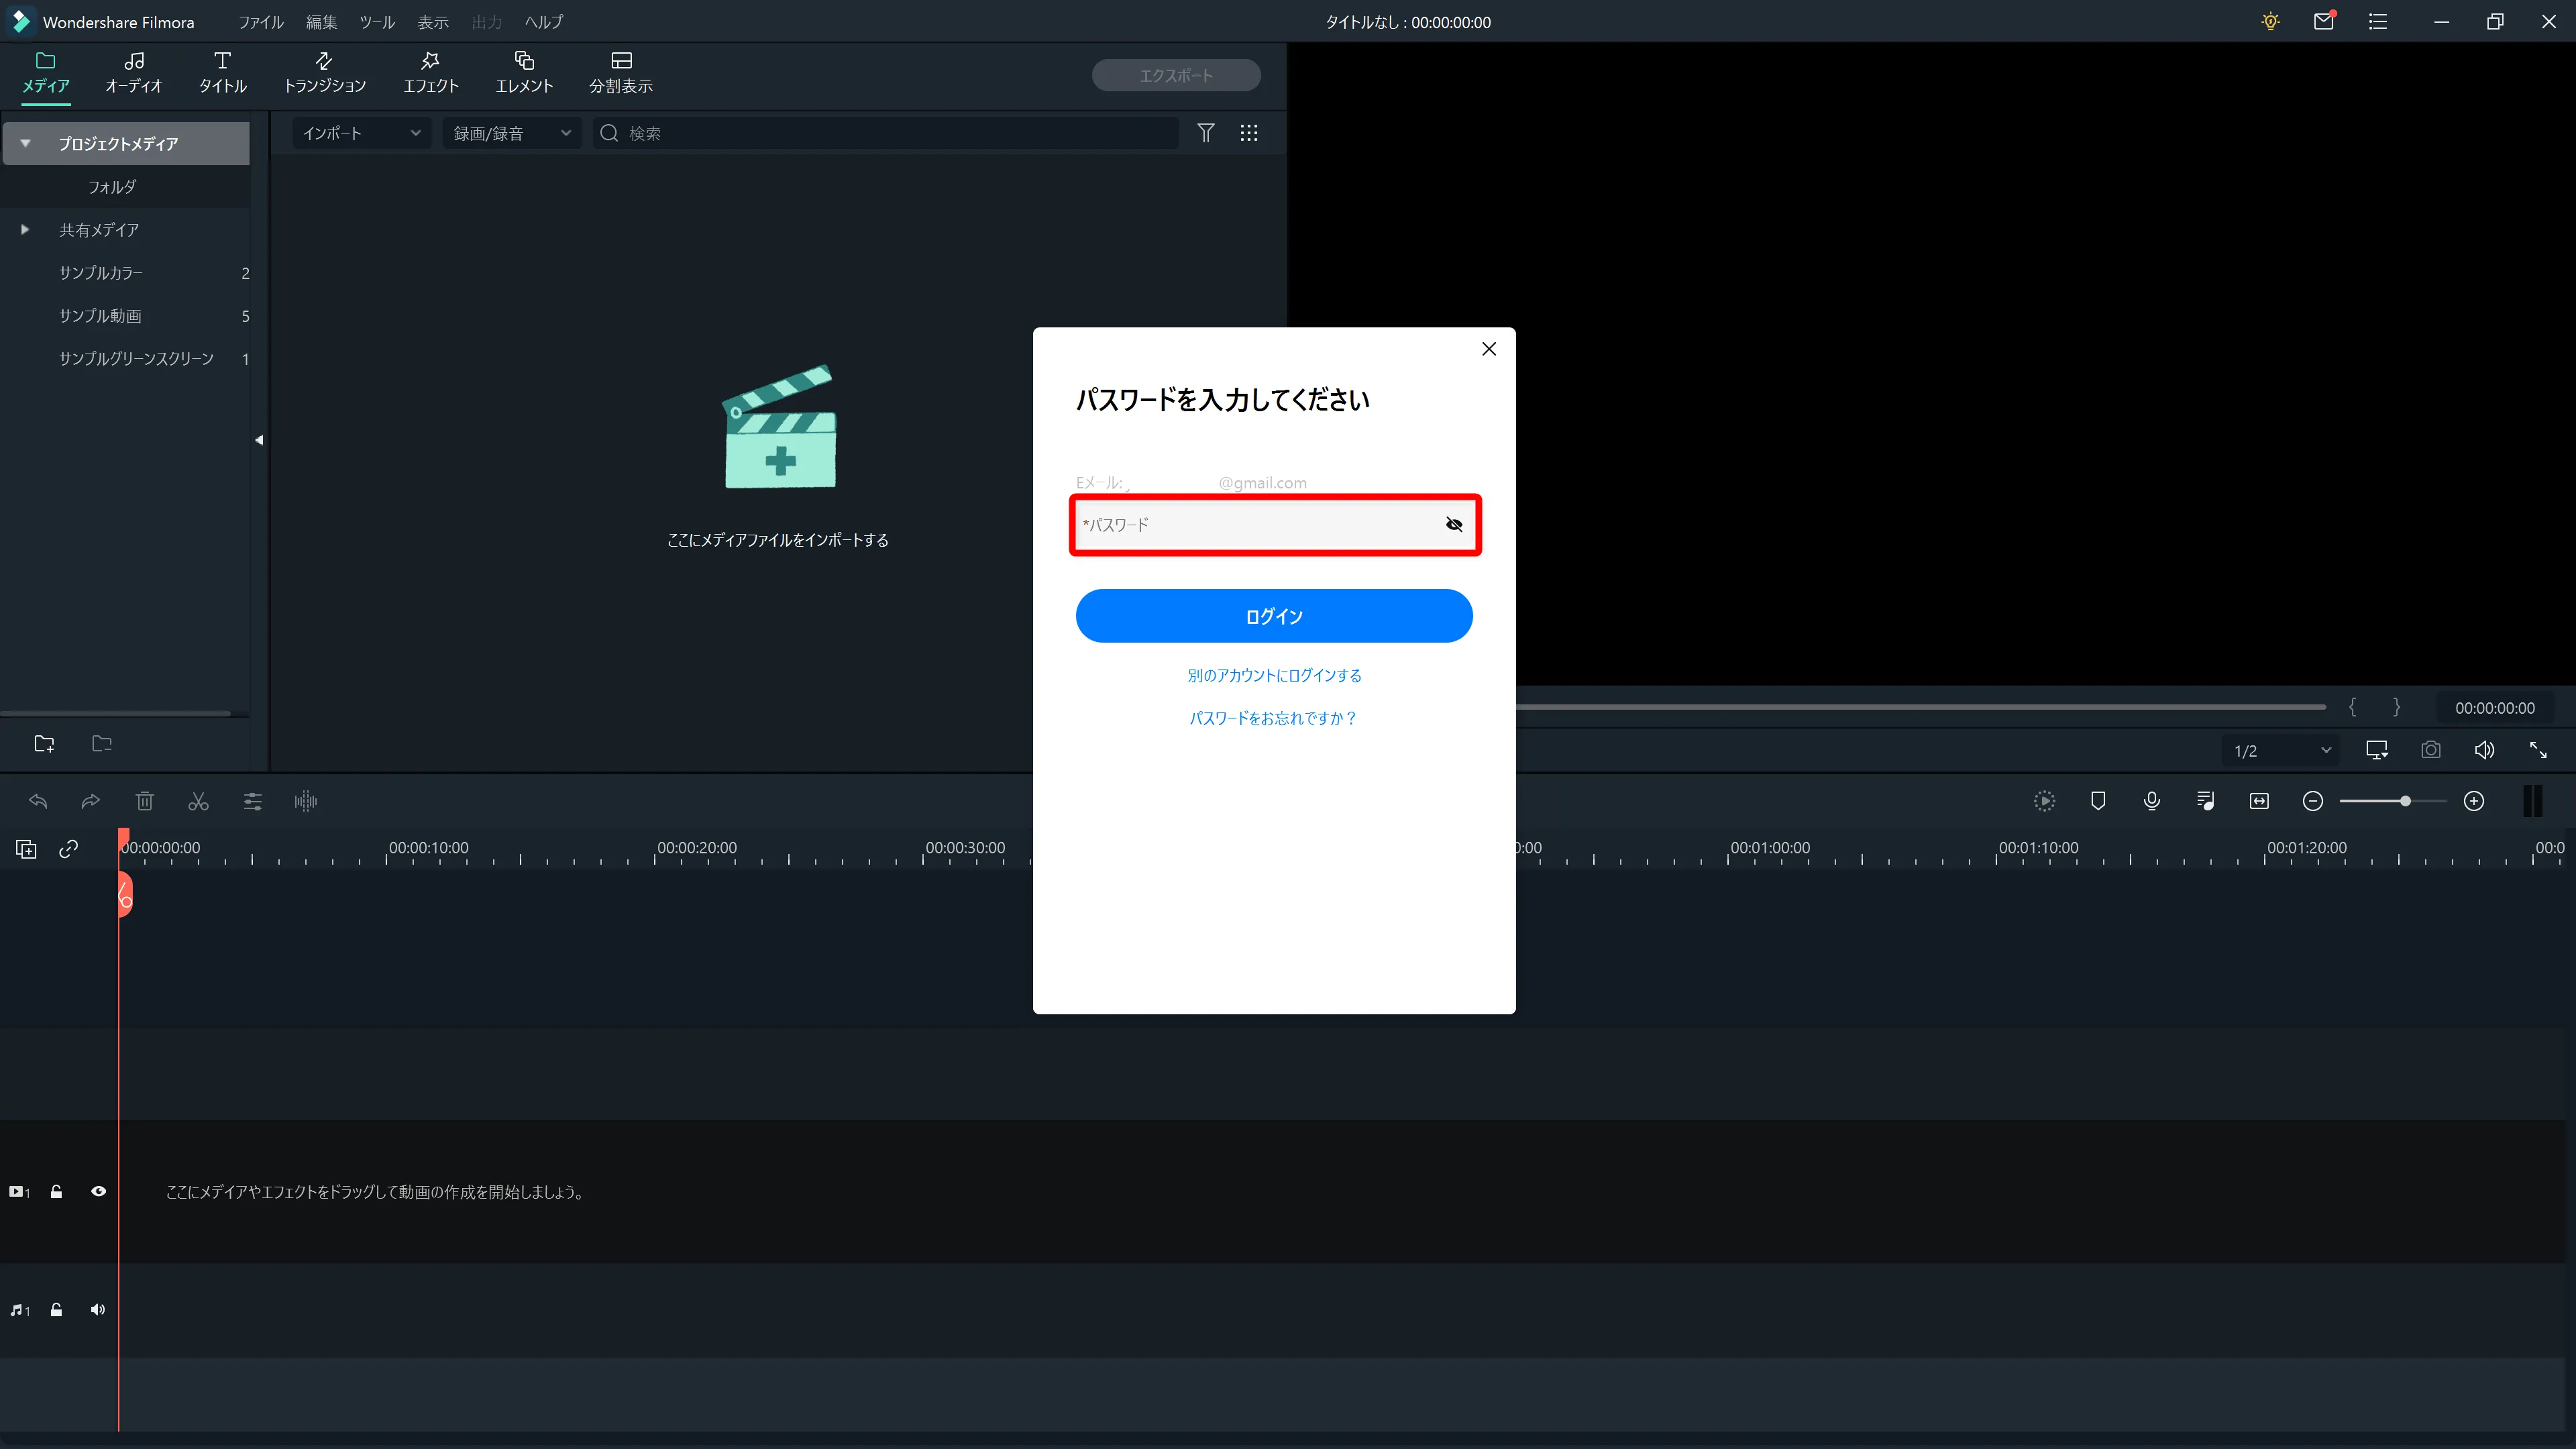Collapse the media side panel arrow
Image resolution: width=2576 pixels, height=1449 pixels.
[259, 440]
